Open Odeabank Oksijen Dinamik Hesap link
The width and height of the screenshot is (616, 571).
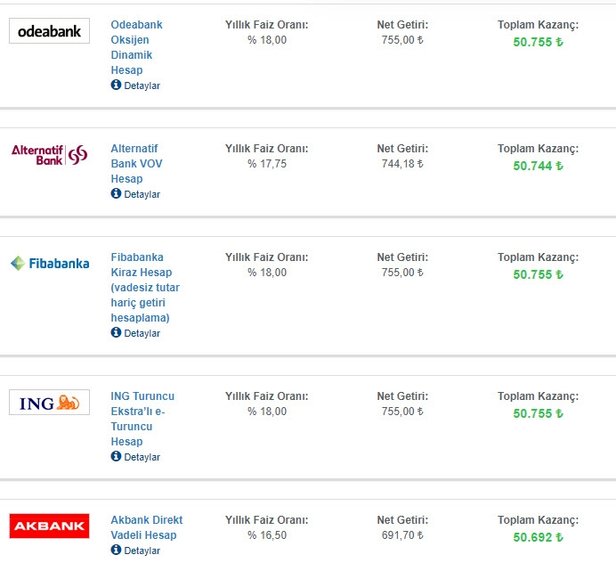tap(137, 47)
